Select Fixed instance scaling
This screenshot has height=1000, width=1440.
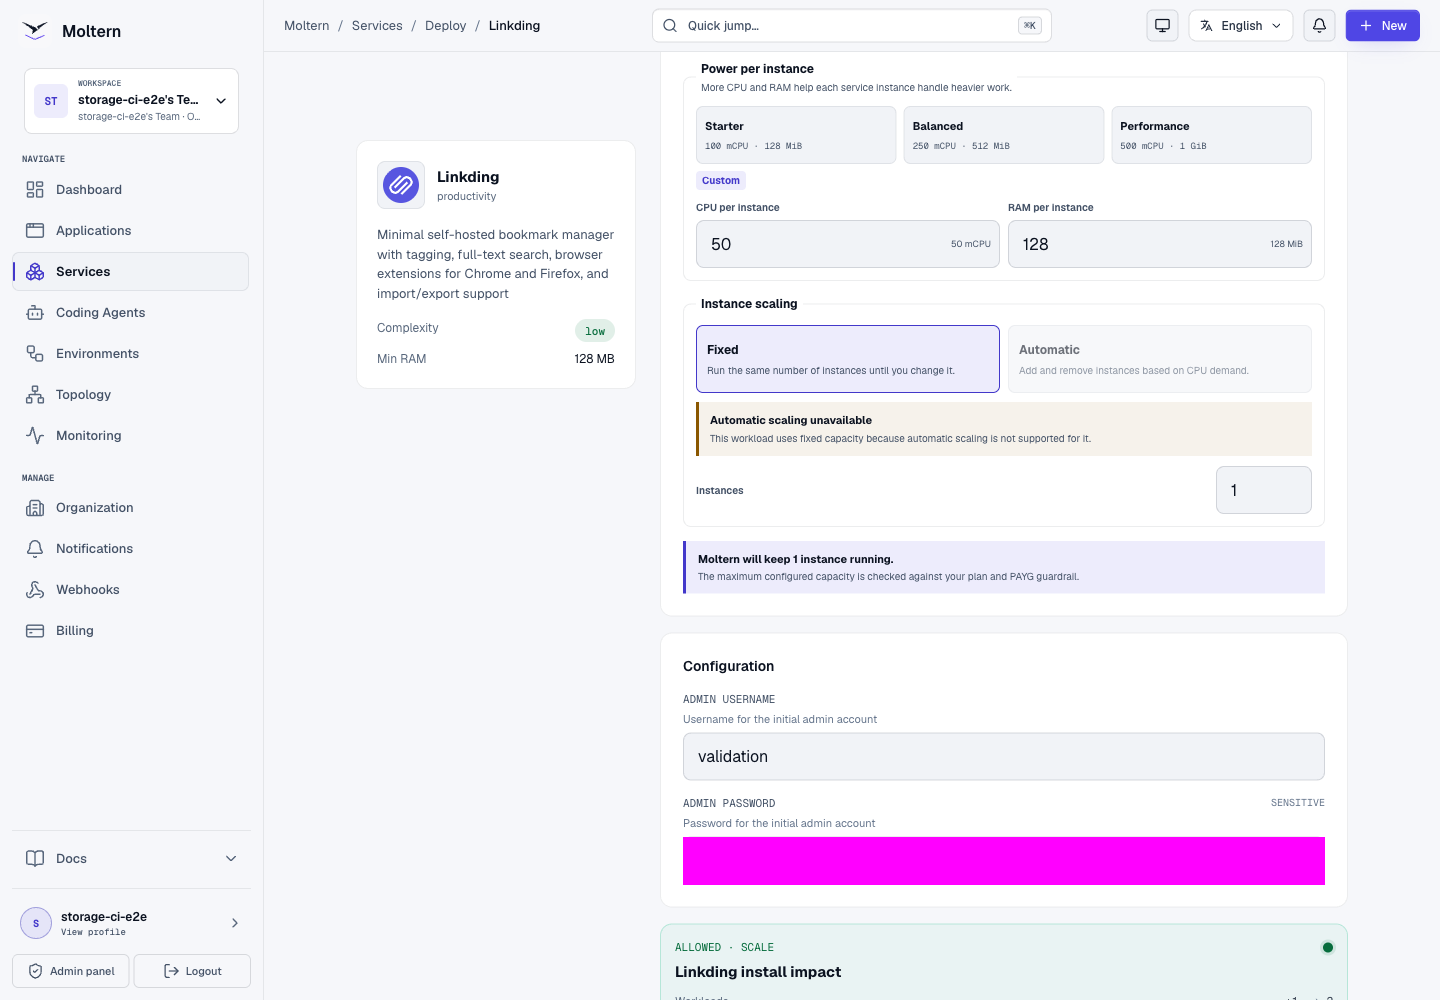coord(848,359)
